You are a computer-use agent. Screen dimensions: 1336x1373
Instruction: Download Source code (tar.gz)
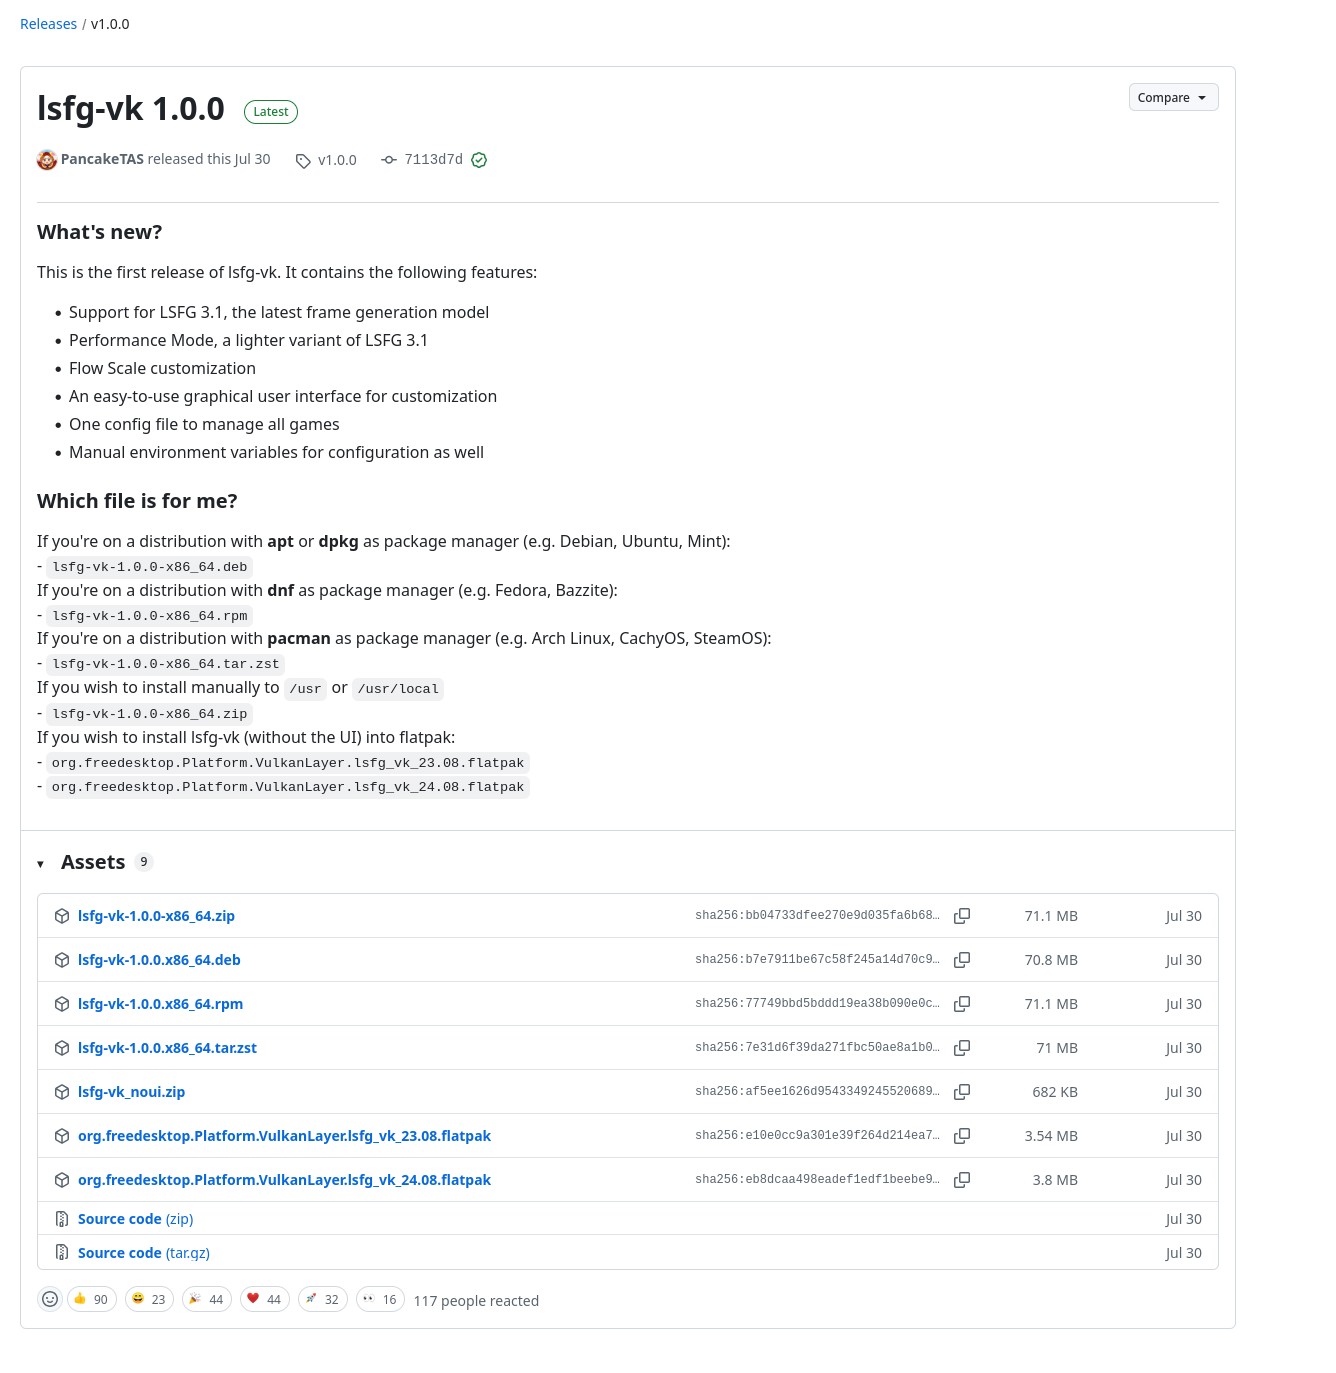[x=144, y=1253]
